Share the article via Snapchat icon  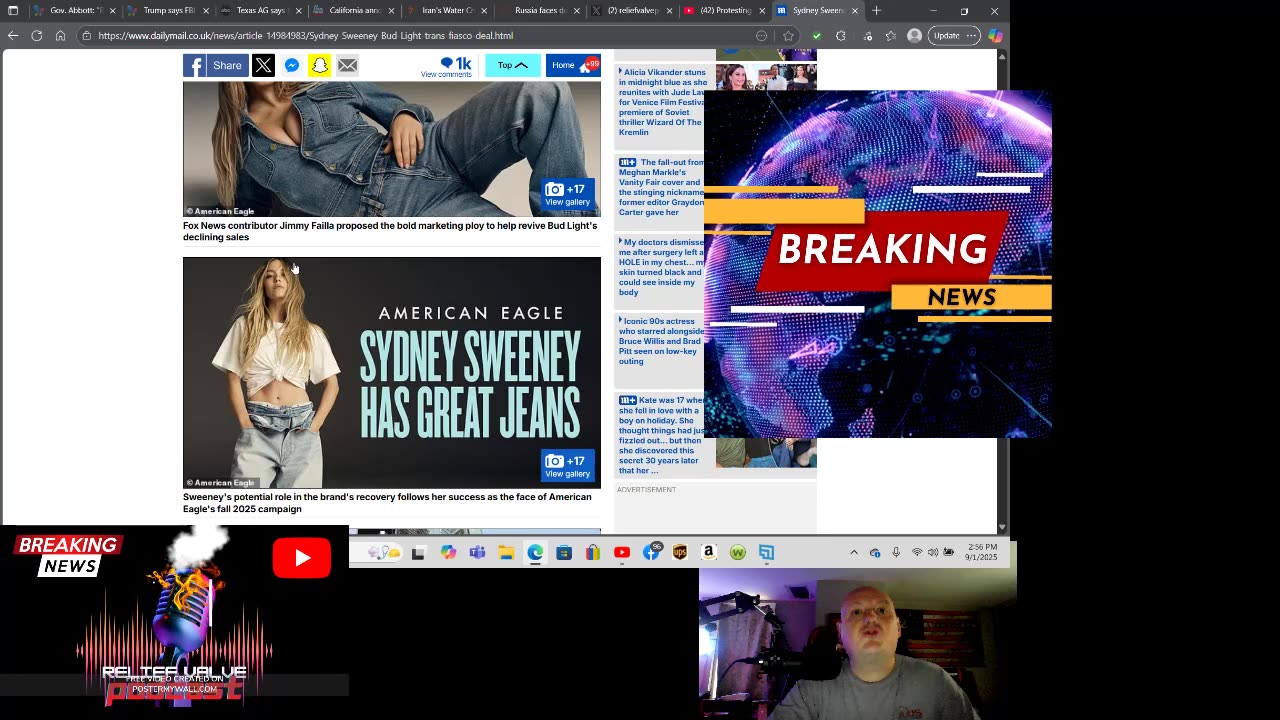pyautogui.click(x=319, y=65)
